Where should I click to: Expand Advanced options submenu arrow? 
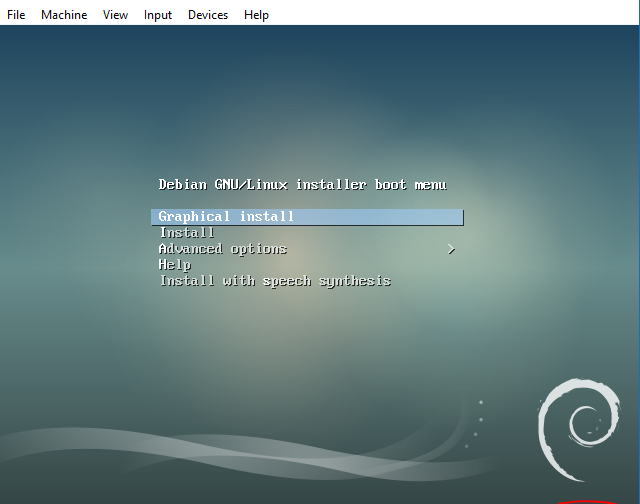[x=451, y=249]
